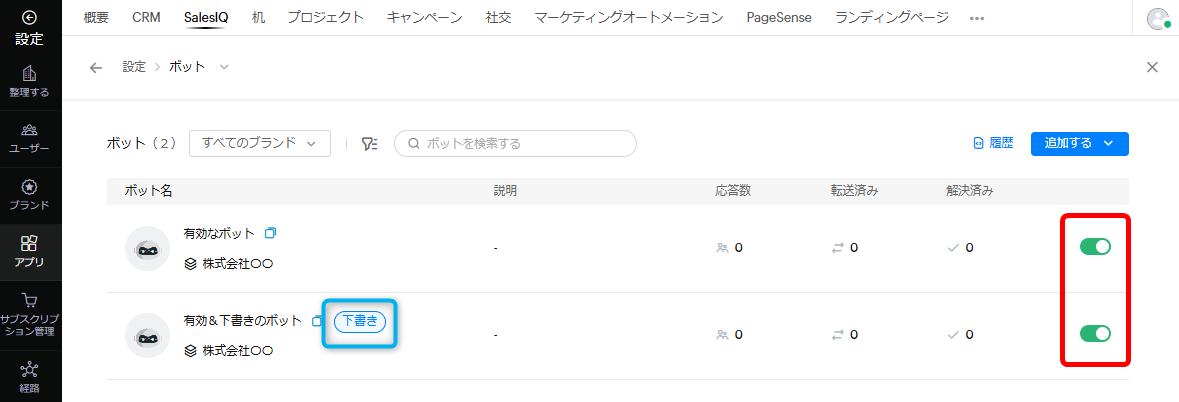Screen dimensions: 1179x402
Task: Expand the ボット breadcrumb chevron
Action: 223,67
